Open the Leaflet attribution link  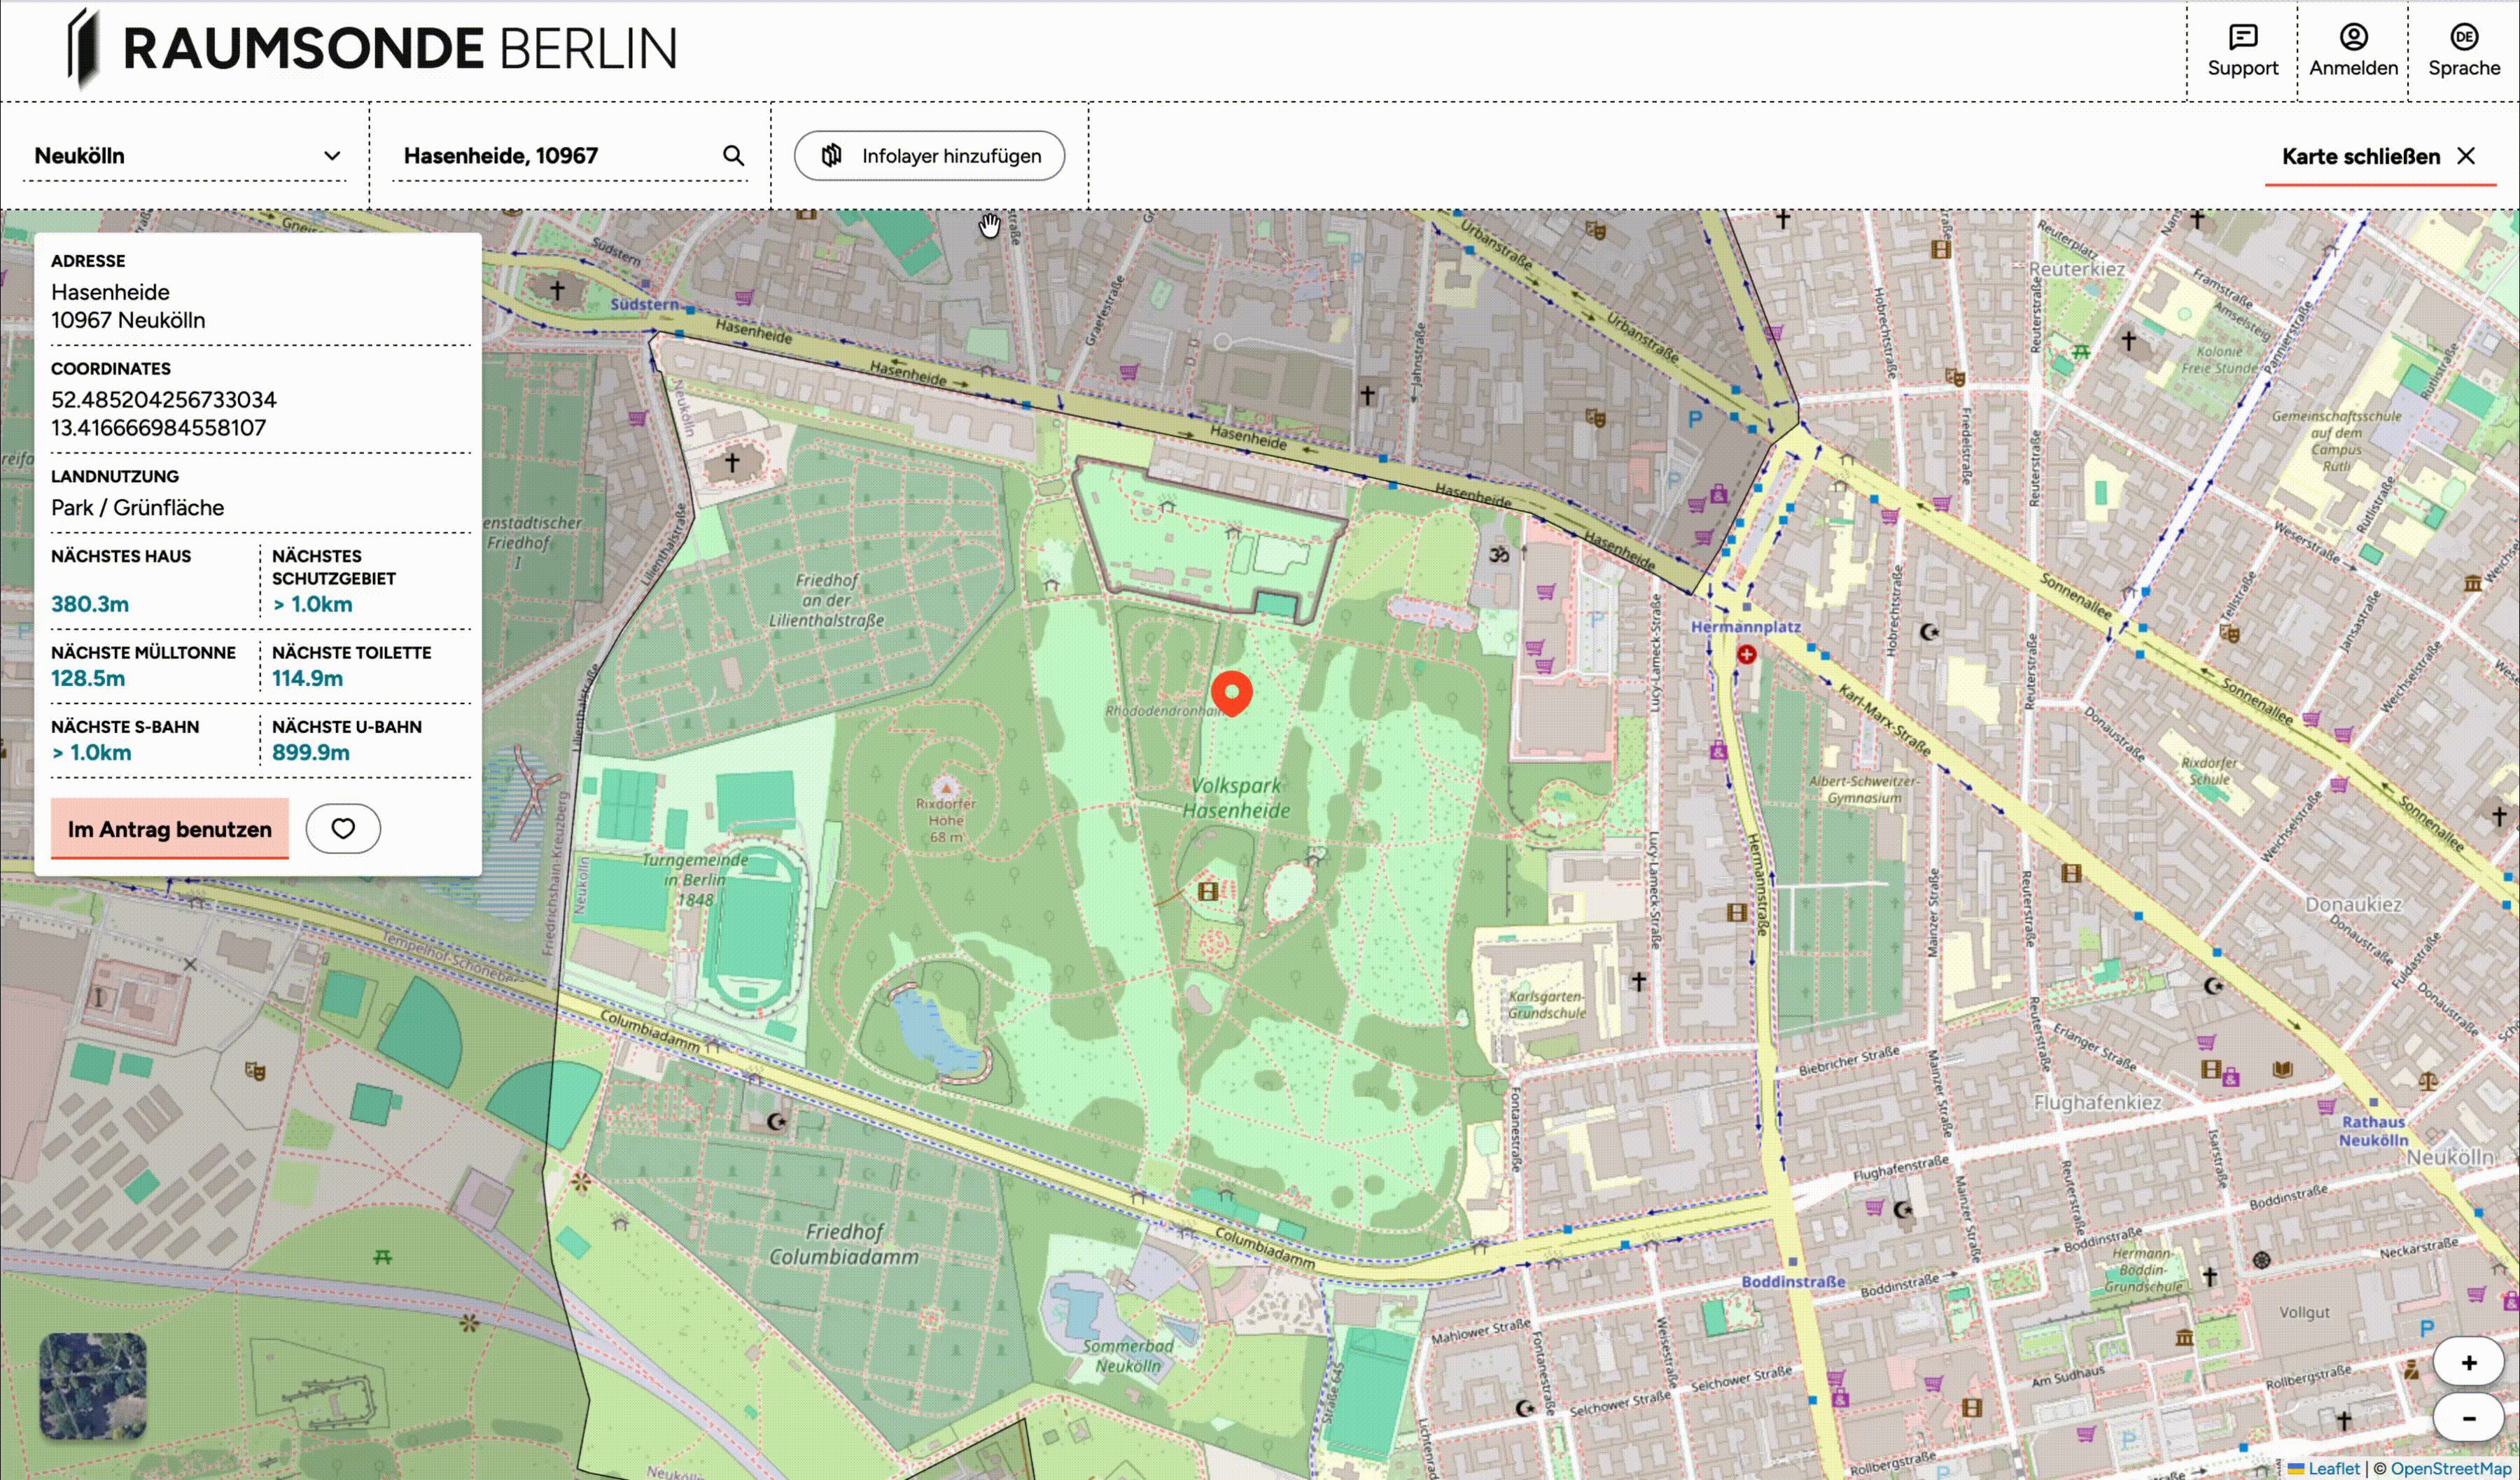(2333, 1468)
